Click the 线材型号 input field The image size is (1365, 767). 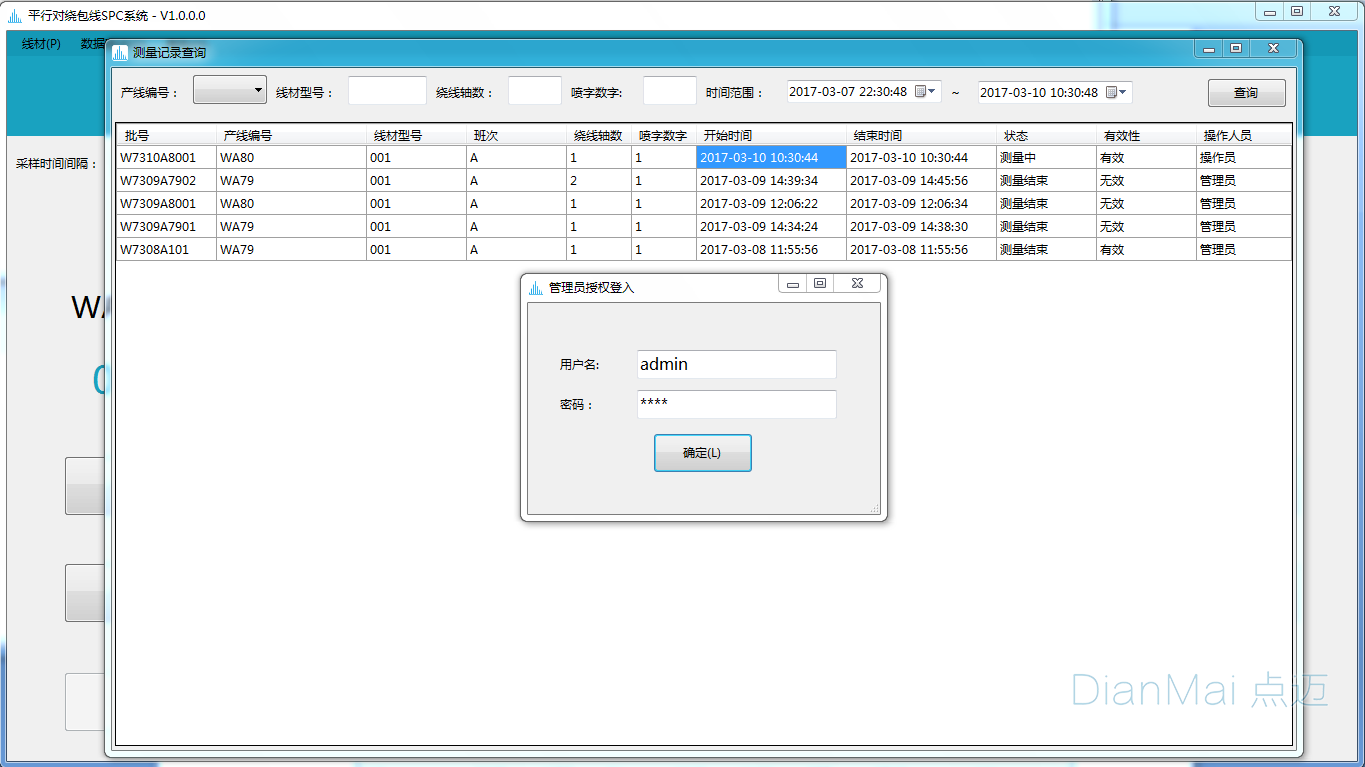click(x=387, y=91)
